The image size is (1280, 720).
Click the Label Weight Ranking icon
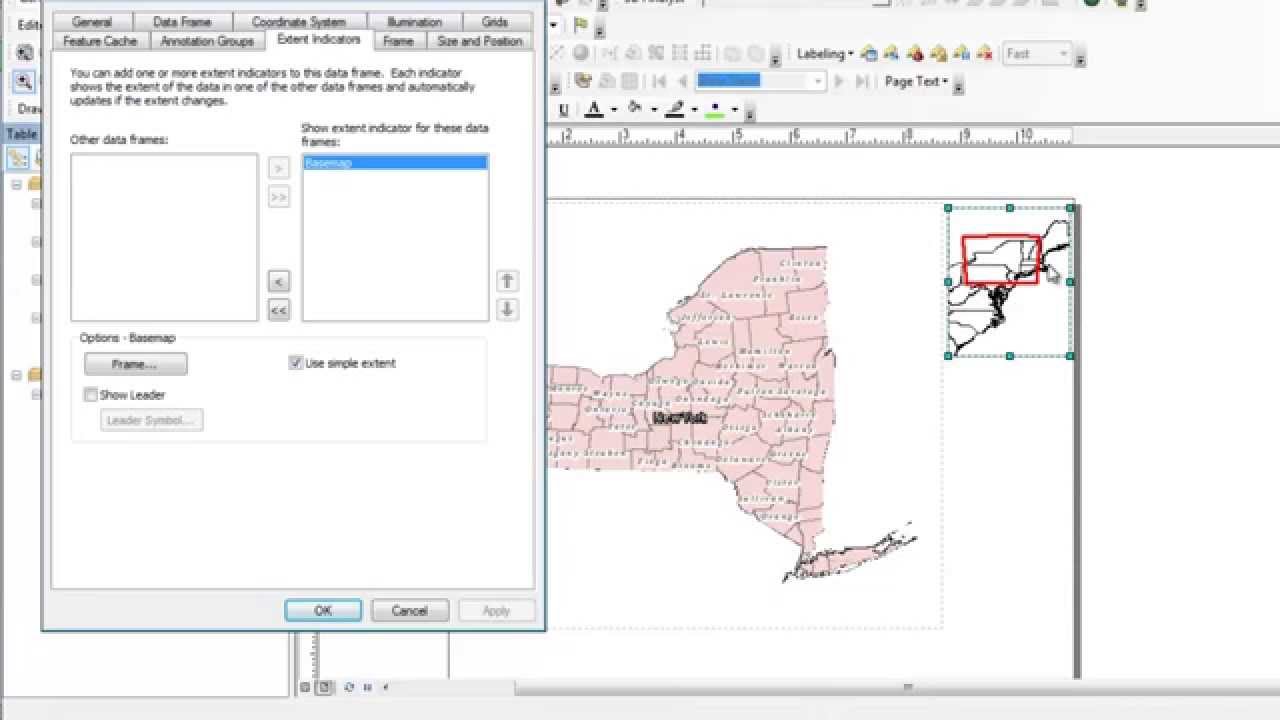pos(914,53)
